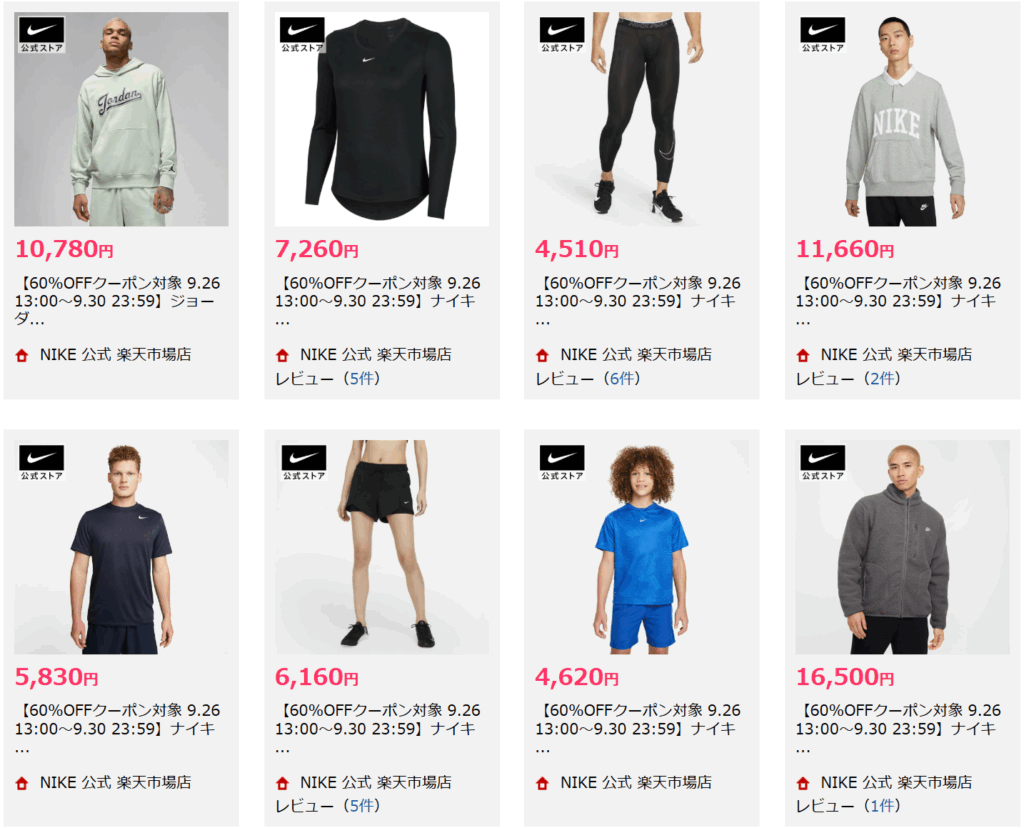The width and height of the screenshot is (1024, 828).
Task: Visit the NIKE 公式 楽天市場店 link under the 5,830円 item
Action: coord(116,782)
